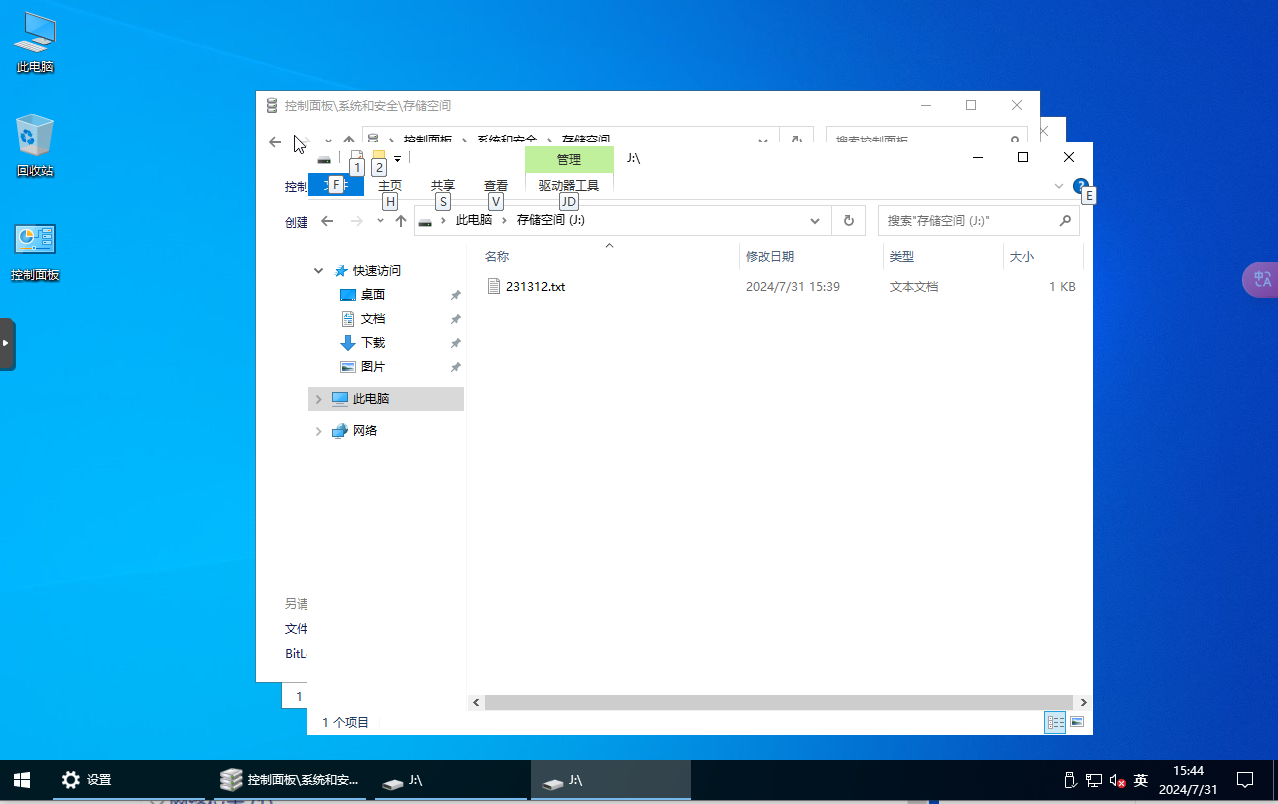Click the refresh button in address bar
Screen dimensions: 1278x804
pyautogui.click(x=849, y=221)
